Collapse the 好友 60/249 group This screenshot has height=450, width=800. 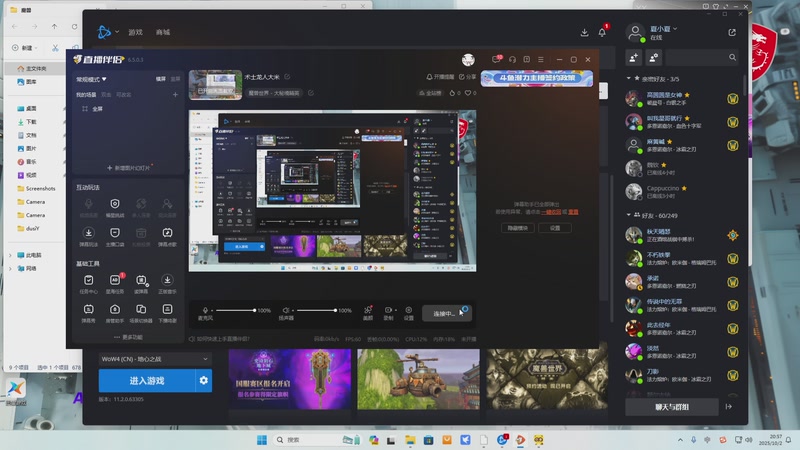point(629,215)
